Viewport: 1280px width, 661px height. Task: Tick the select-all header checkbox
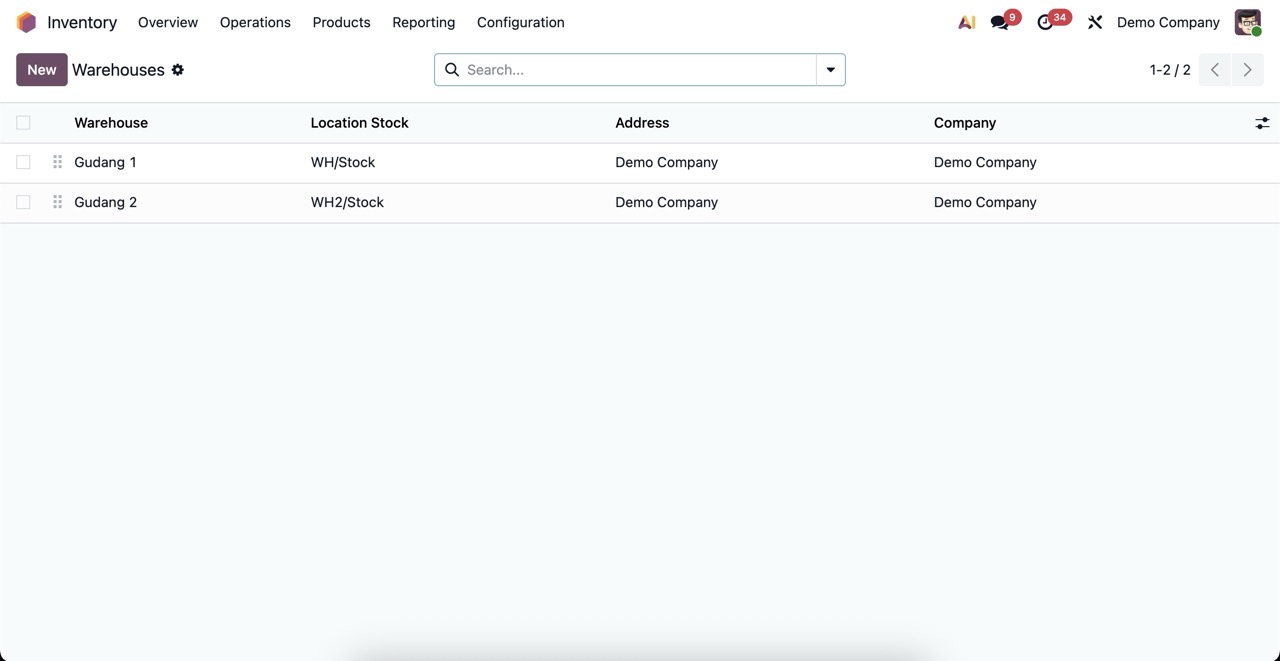click(x=23, y=123)
